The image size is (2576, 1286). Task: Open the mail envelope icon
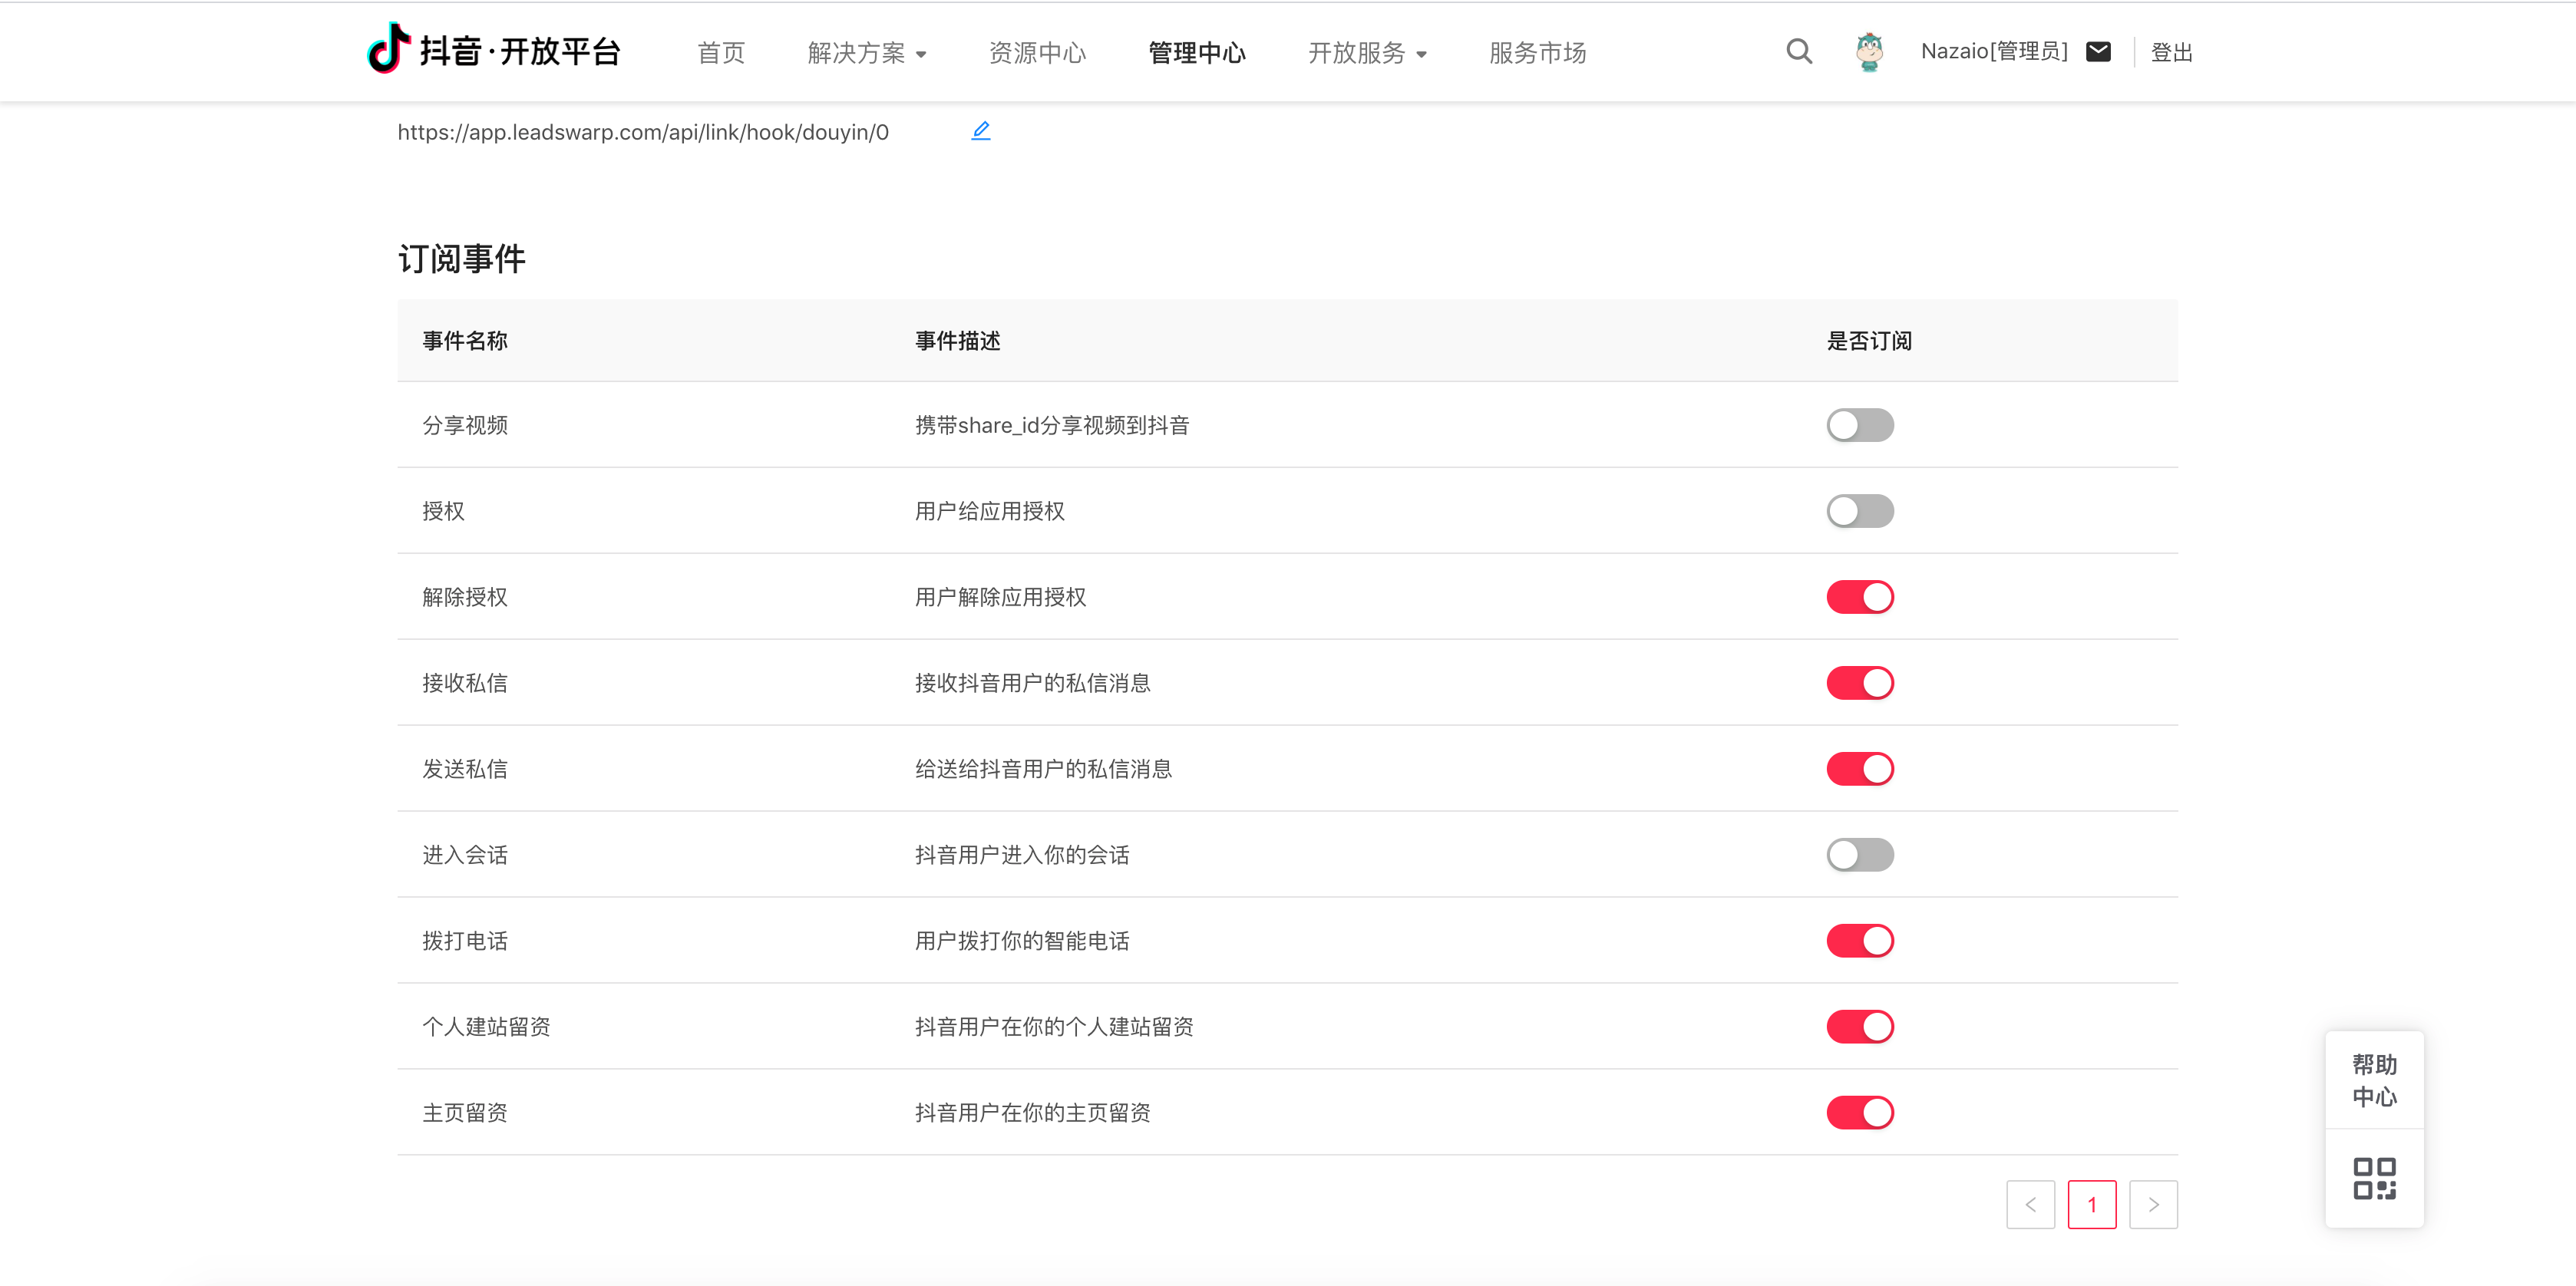2098,52
